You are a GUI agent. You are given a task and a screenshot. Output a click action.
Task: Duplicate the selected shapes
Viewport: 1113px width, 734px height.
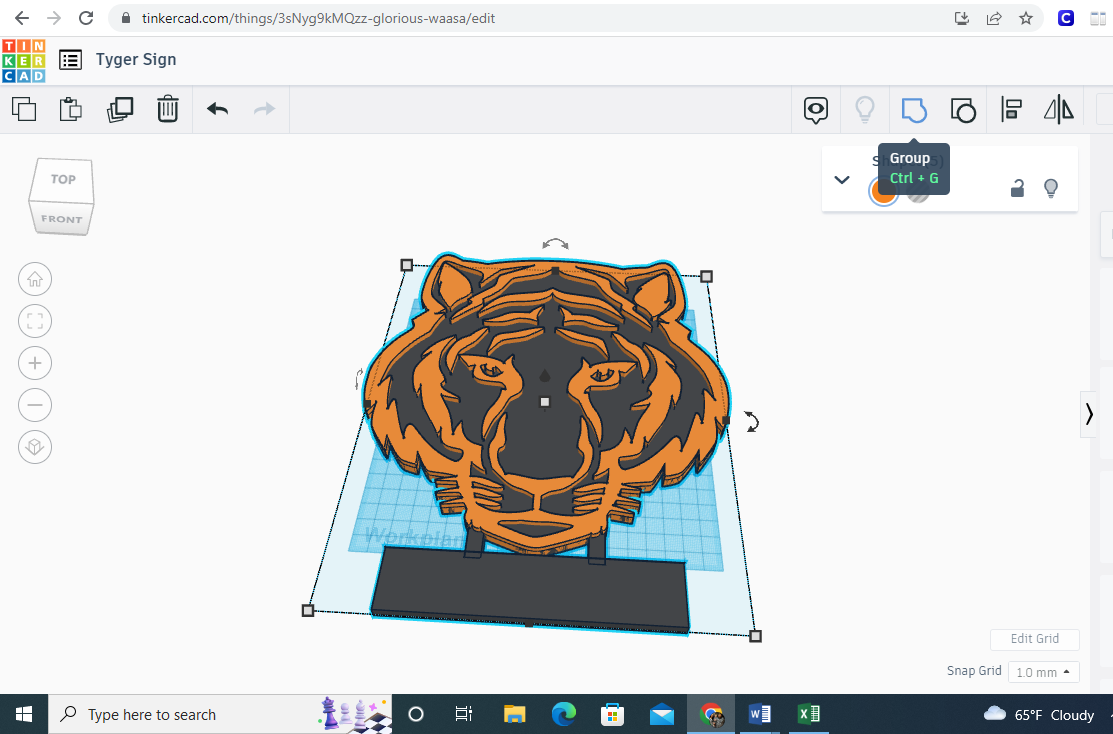pos(120,109)
